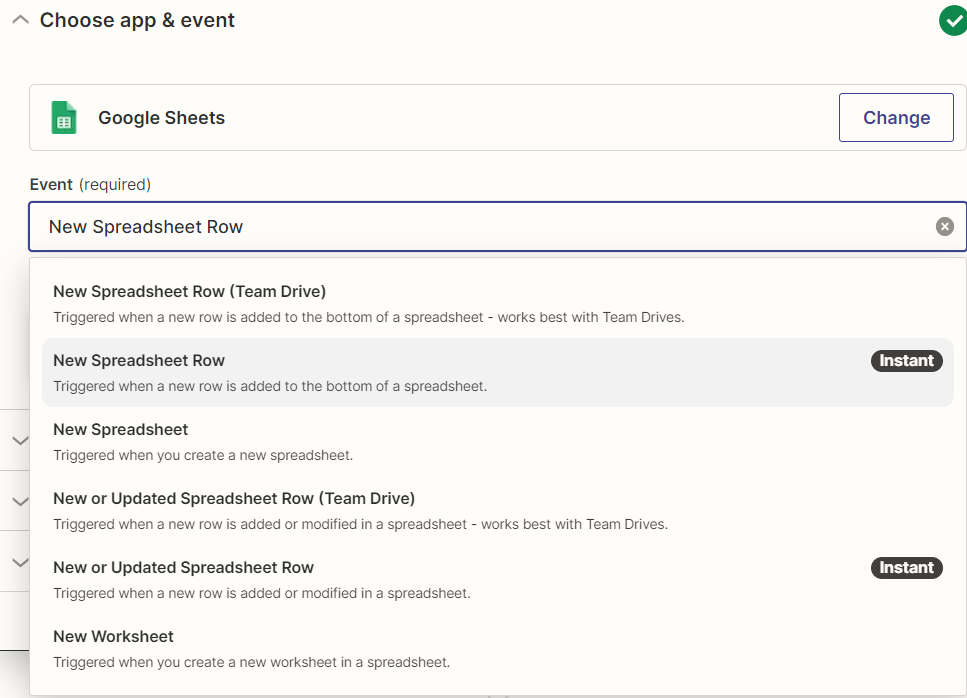Click the Google Sheets app name text
Image resolution: width=967 pixels, height=698 pixels.
tap(162, 118)
